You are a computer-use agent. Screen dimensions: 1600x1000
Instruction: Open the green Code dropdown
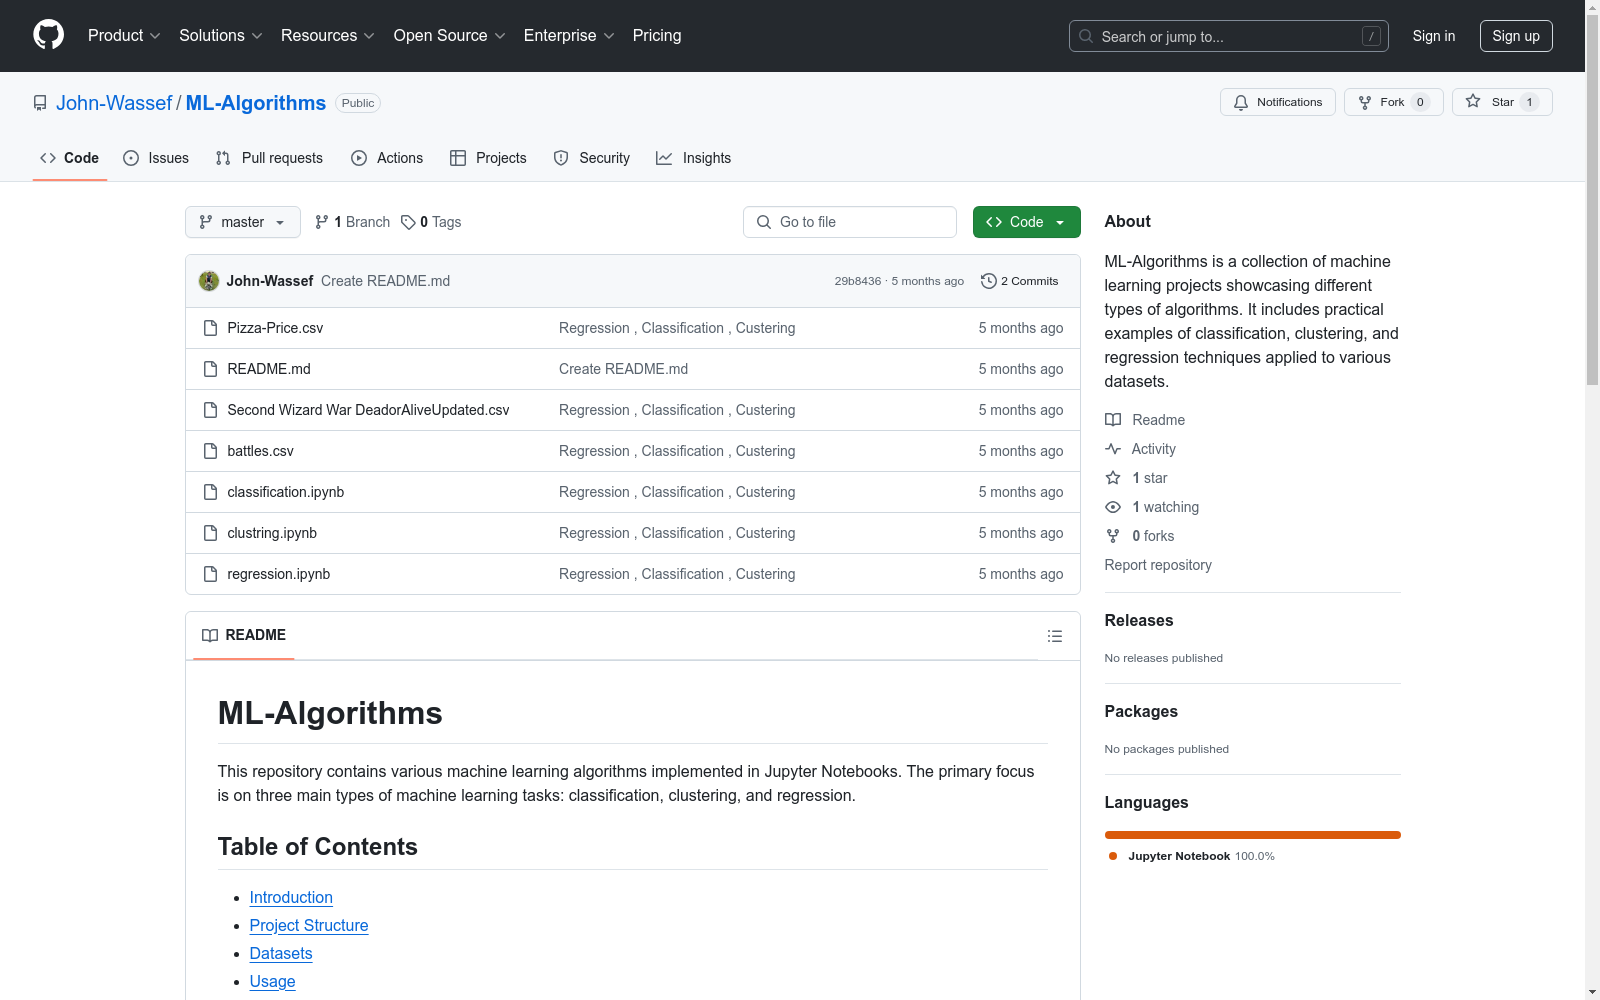1026,222
